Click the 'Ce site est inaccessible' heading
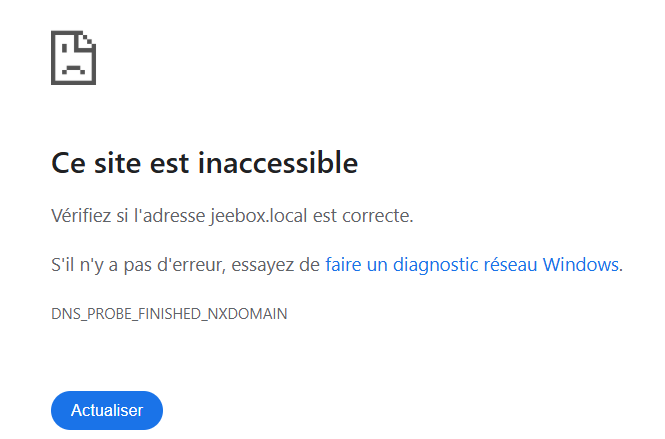Screen dimensions: 665x439 click(x=204, y=162)
